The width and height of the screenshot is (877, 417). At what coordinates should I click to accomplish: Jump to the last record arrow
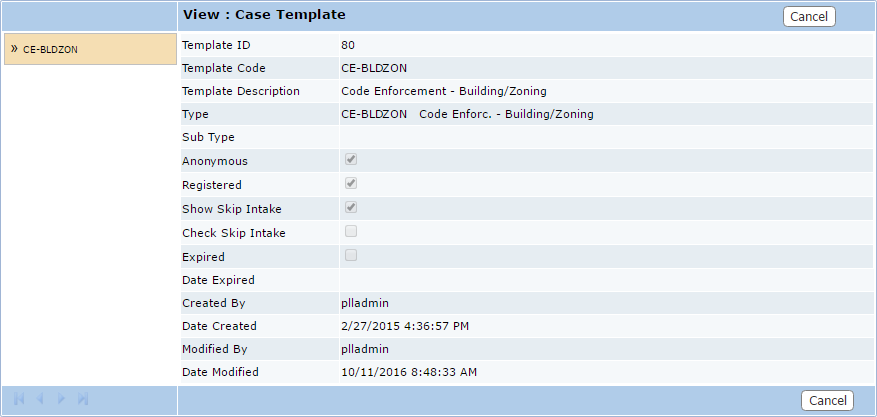click(83, 399)
